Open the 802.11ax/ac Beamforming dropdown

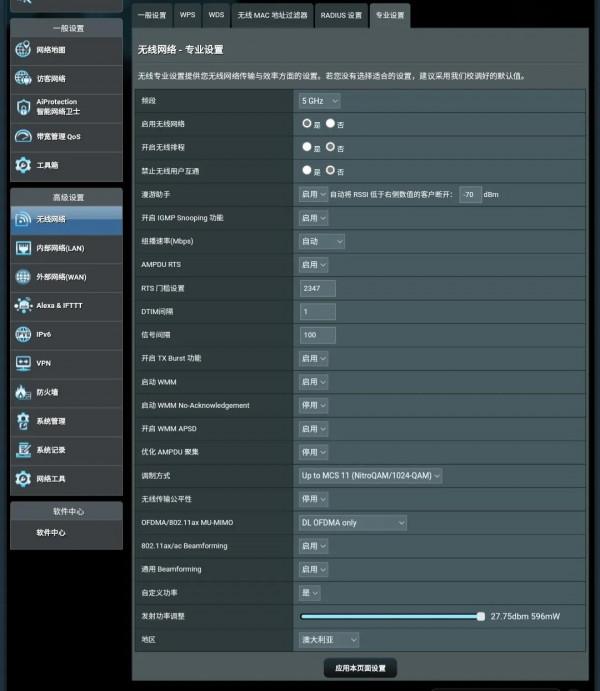click(x=313, y=546)
